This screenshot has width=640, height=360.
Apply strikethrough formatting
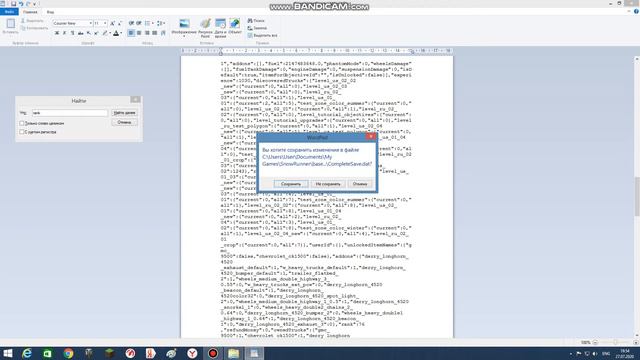(x=80, y=33)
